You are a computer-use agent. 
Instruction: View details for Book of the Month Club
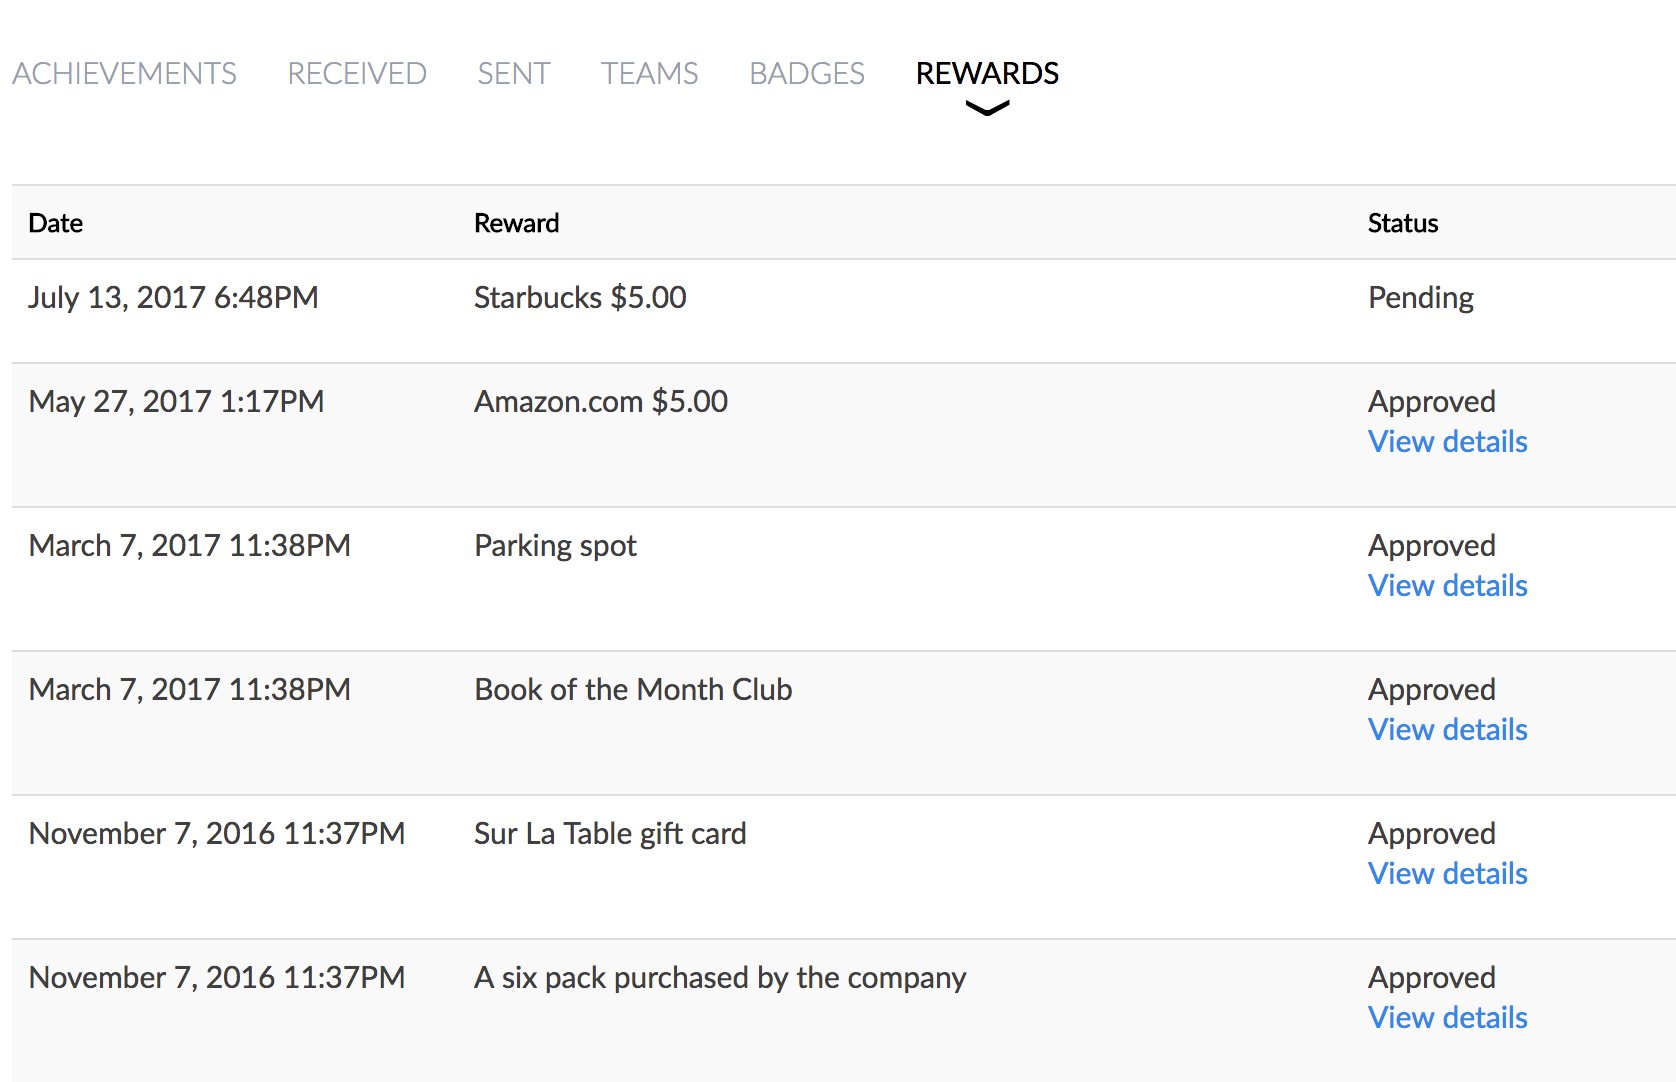coord(1446,729)
